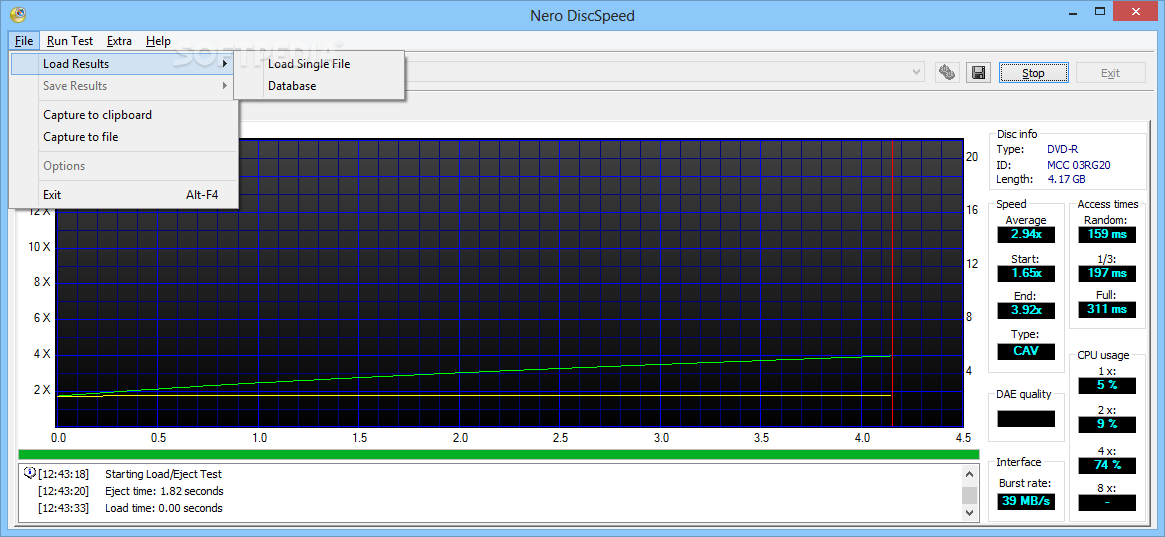
Task: Click the log entry info icon
Action: 30,473
